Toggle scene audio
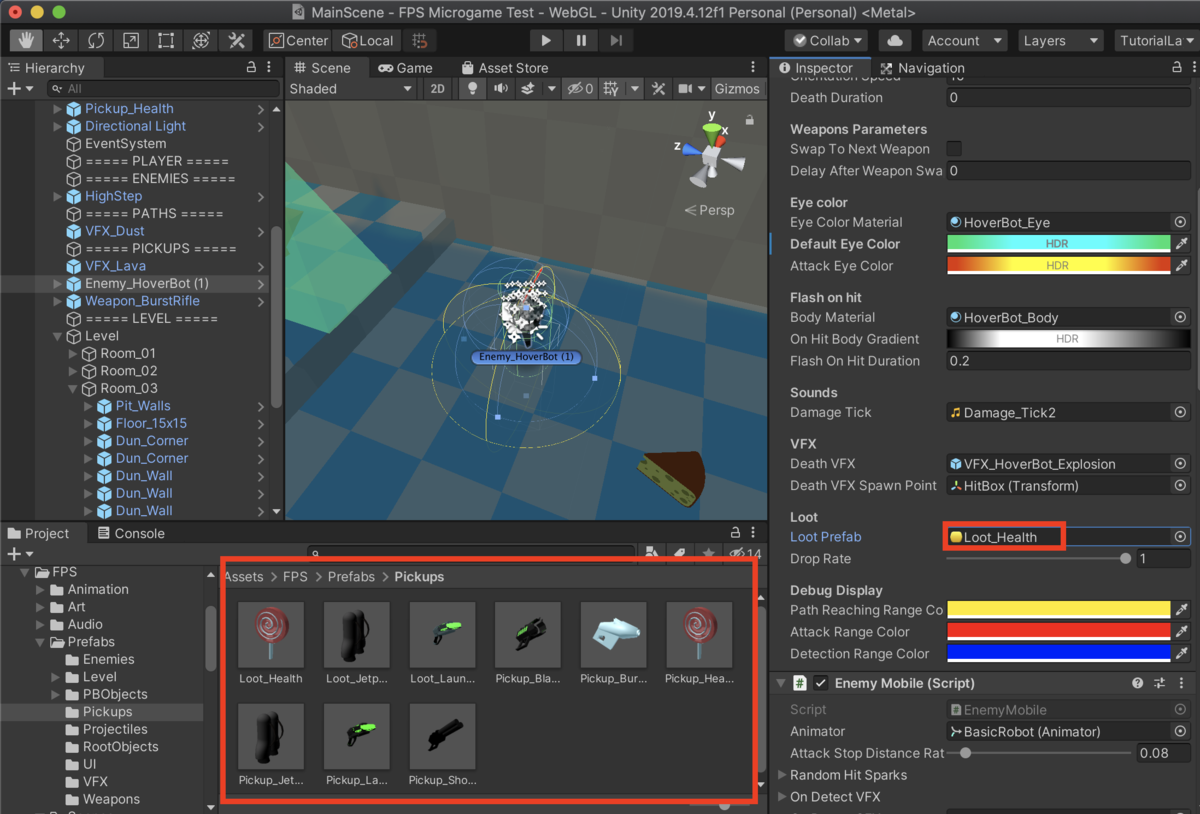 click(x=500, y=89)
